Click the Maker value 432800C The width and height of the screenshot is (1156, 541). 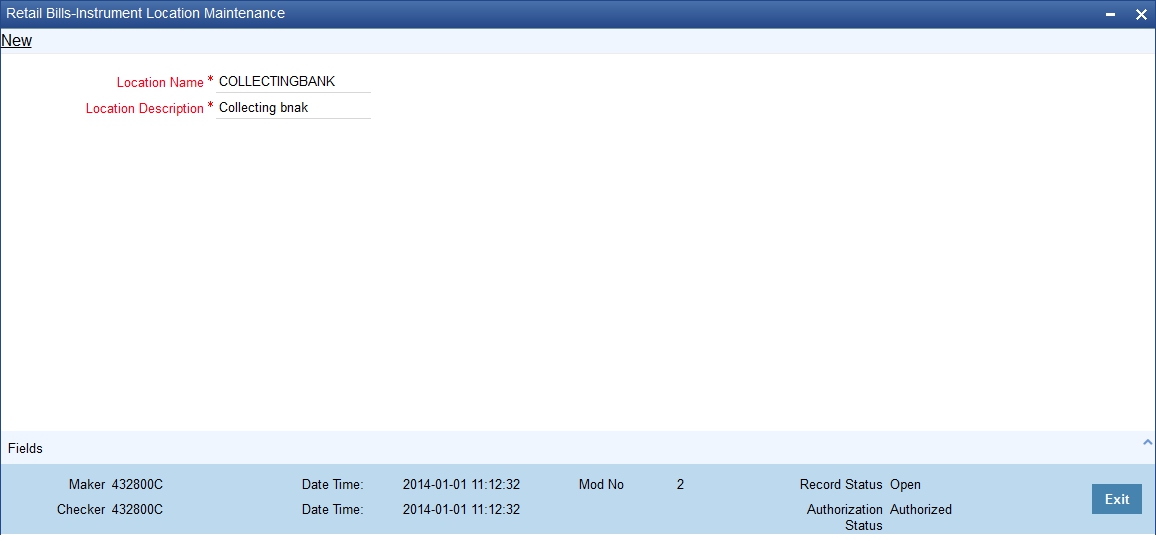click(x=137, y=485)
